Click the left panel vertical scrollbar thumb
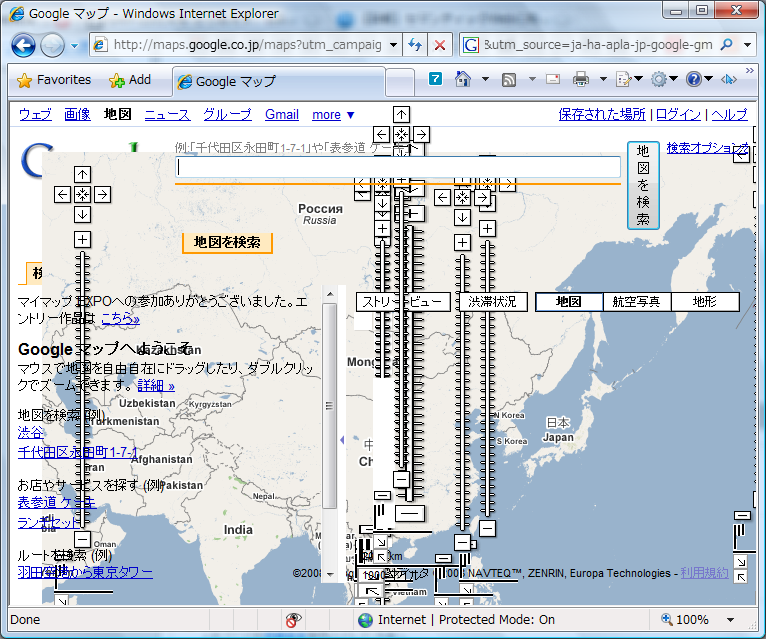The width and height of the screenshot is (766, 639). click(x=330, y=406)
